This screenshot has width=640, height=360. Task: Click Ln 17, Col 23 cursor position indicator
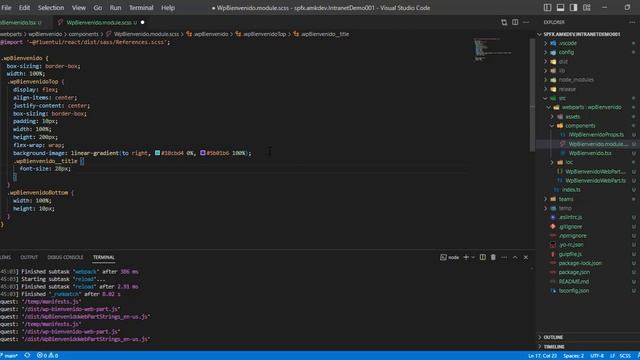(542, 356)
